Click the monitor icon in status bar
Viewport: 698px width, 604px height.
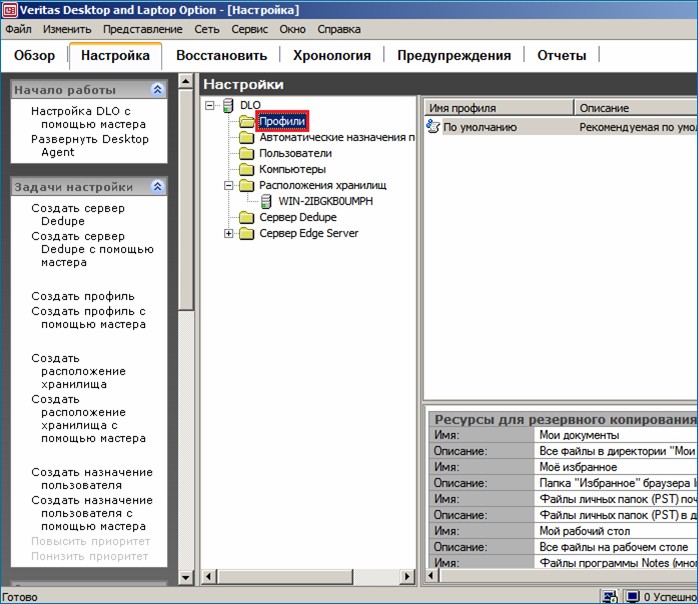click(632, 596)
